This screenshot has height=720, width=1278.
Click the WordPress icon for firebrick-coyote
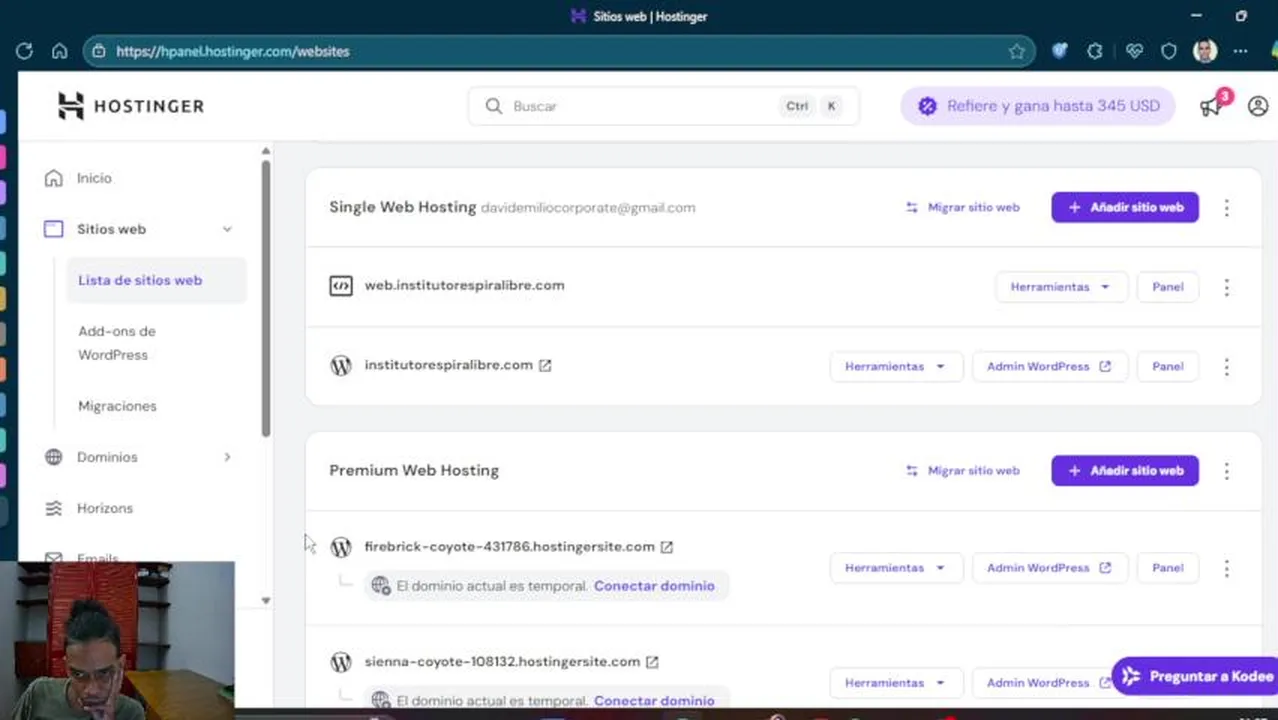[341, 547]
